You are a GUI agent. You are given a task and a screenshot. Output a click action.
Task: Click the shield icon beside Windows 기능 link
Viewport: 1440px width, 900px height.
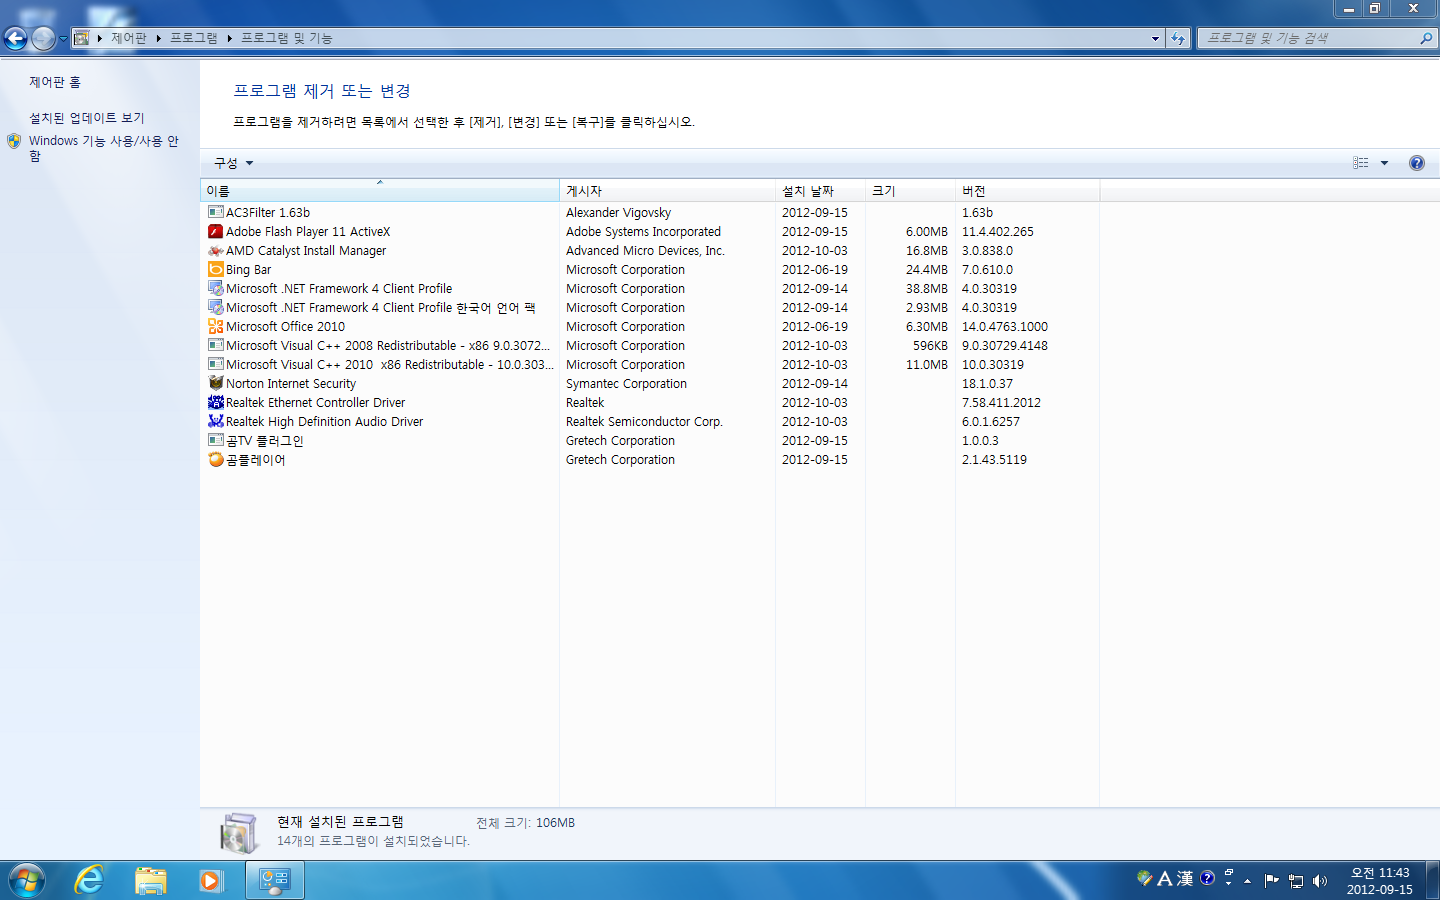click(14, 141)
